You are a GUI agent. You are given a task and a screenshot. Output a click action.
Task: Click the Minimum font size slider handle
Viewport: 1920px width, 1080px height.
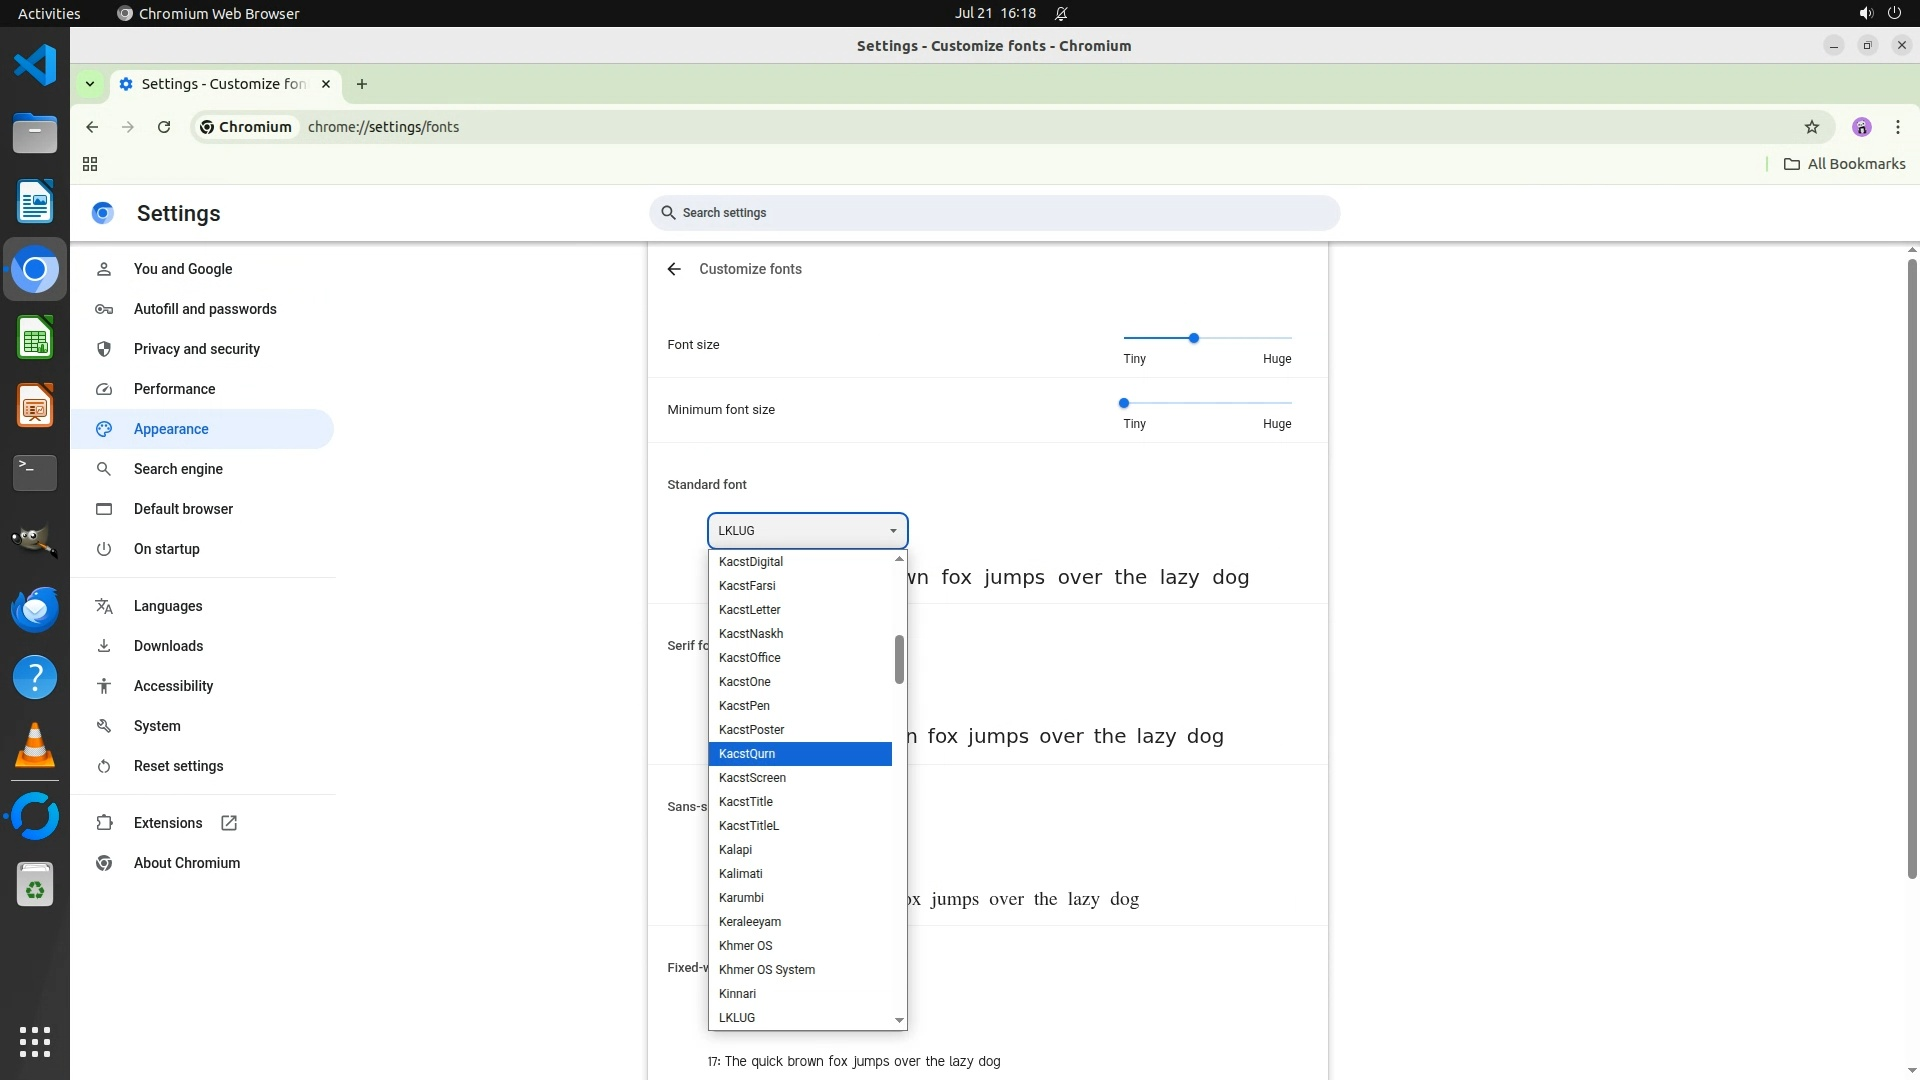(x=1124, y=403)
